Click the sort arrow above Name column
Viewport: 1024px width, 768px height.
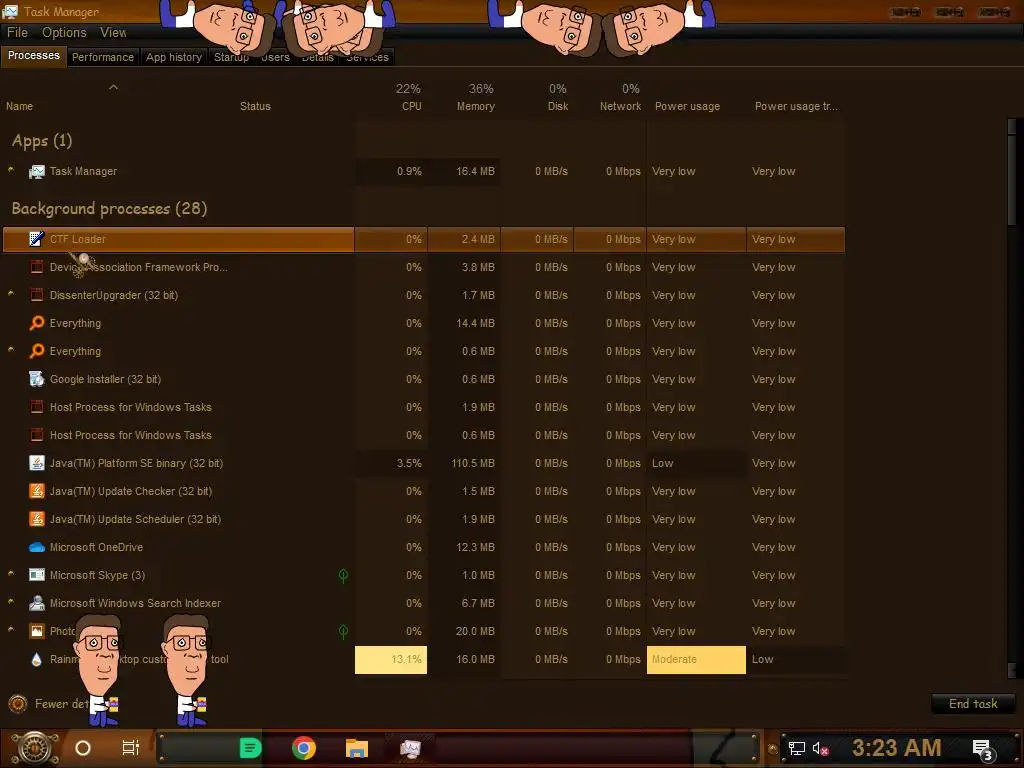(x=114, y=87)
